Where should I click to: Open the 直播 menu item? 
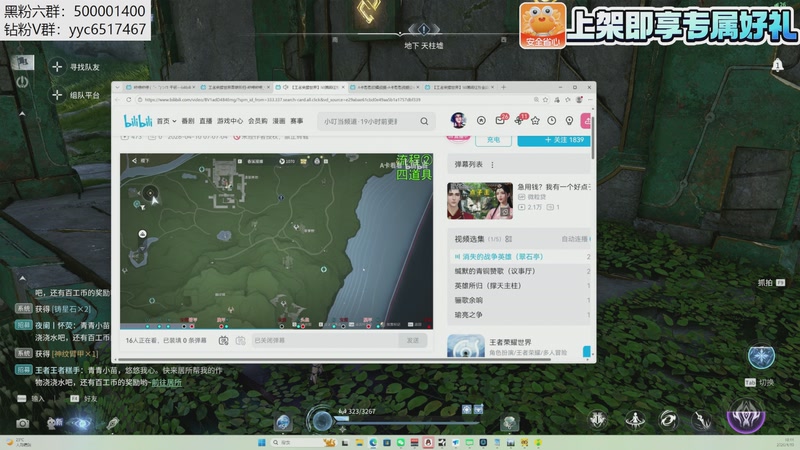(x=206, y=121)
